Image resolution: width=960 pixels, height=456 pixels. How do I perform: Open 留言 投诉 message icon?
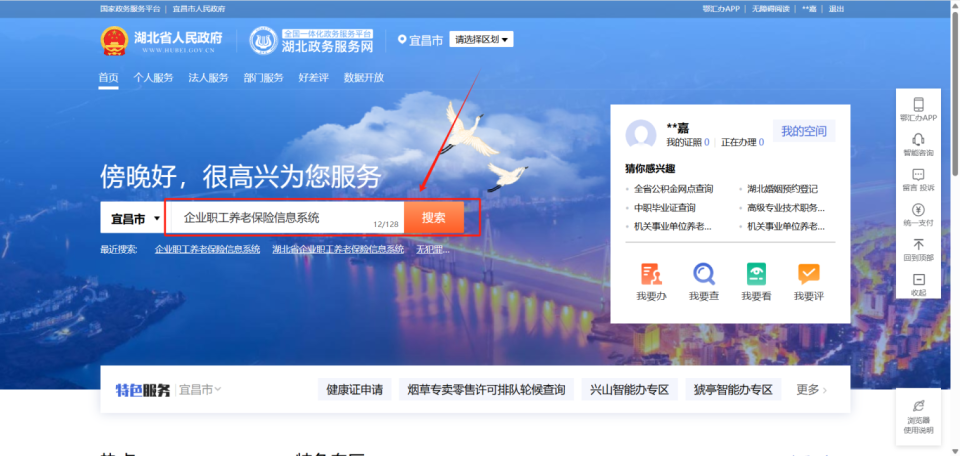pyautogui.click(x=918, y=174)
